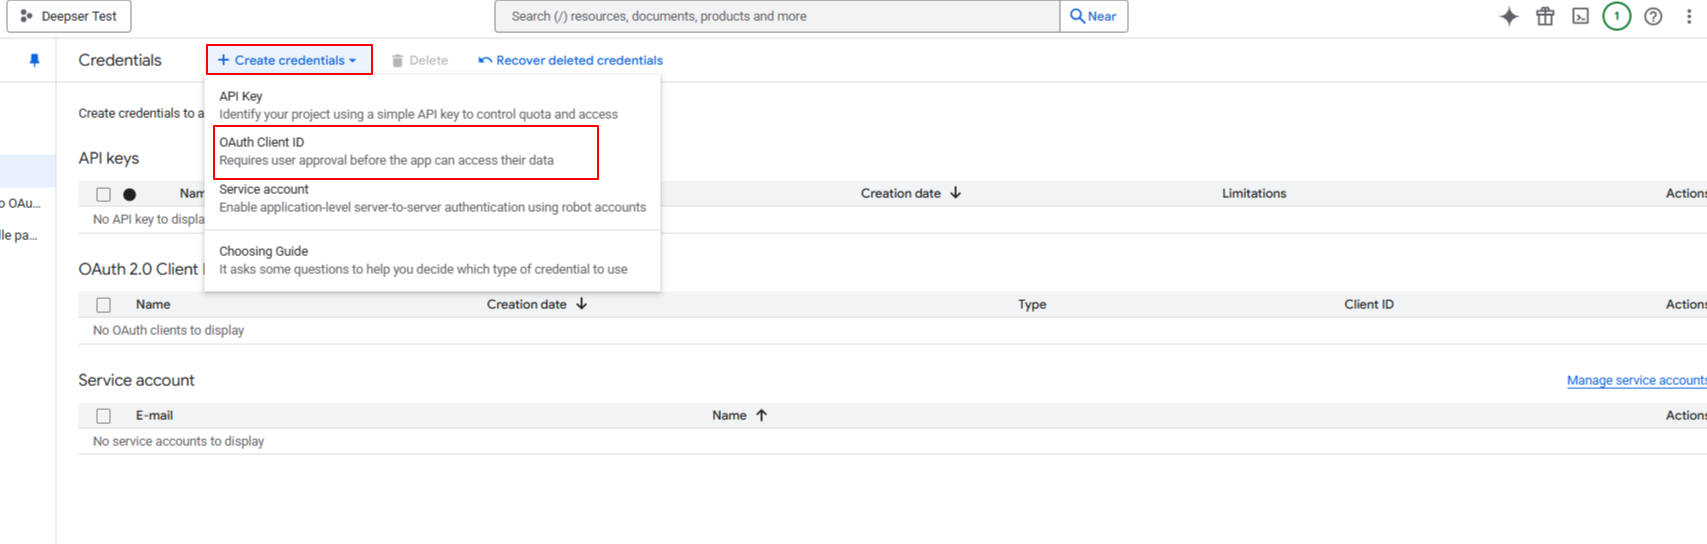
Task: Click the black dot in API keys header
Action: tap(129, 194)
